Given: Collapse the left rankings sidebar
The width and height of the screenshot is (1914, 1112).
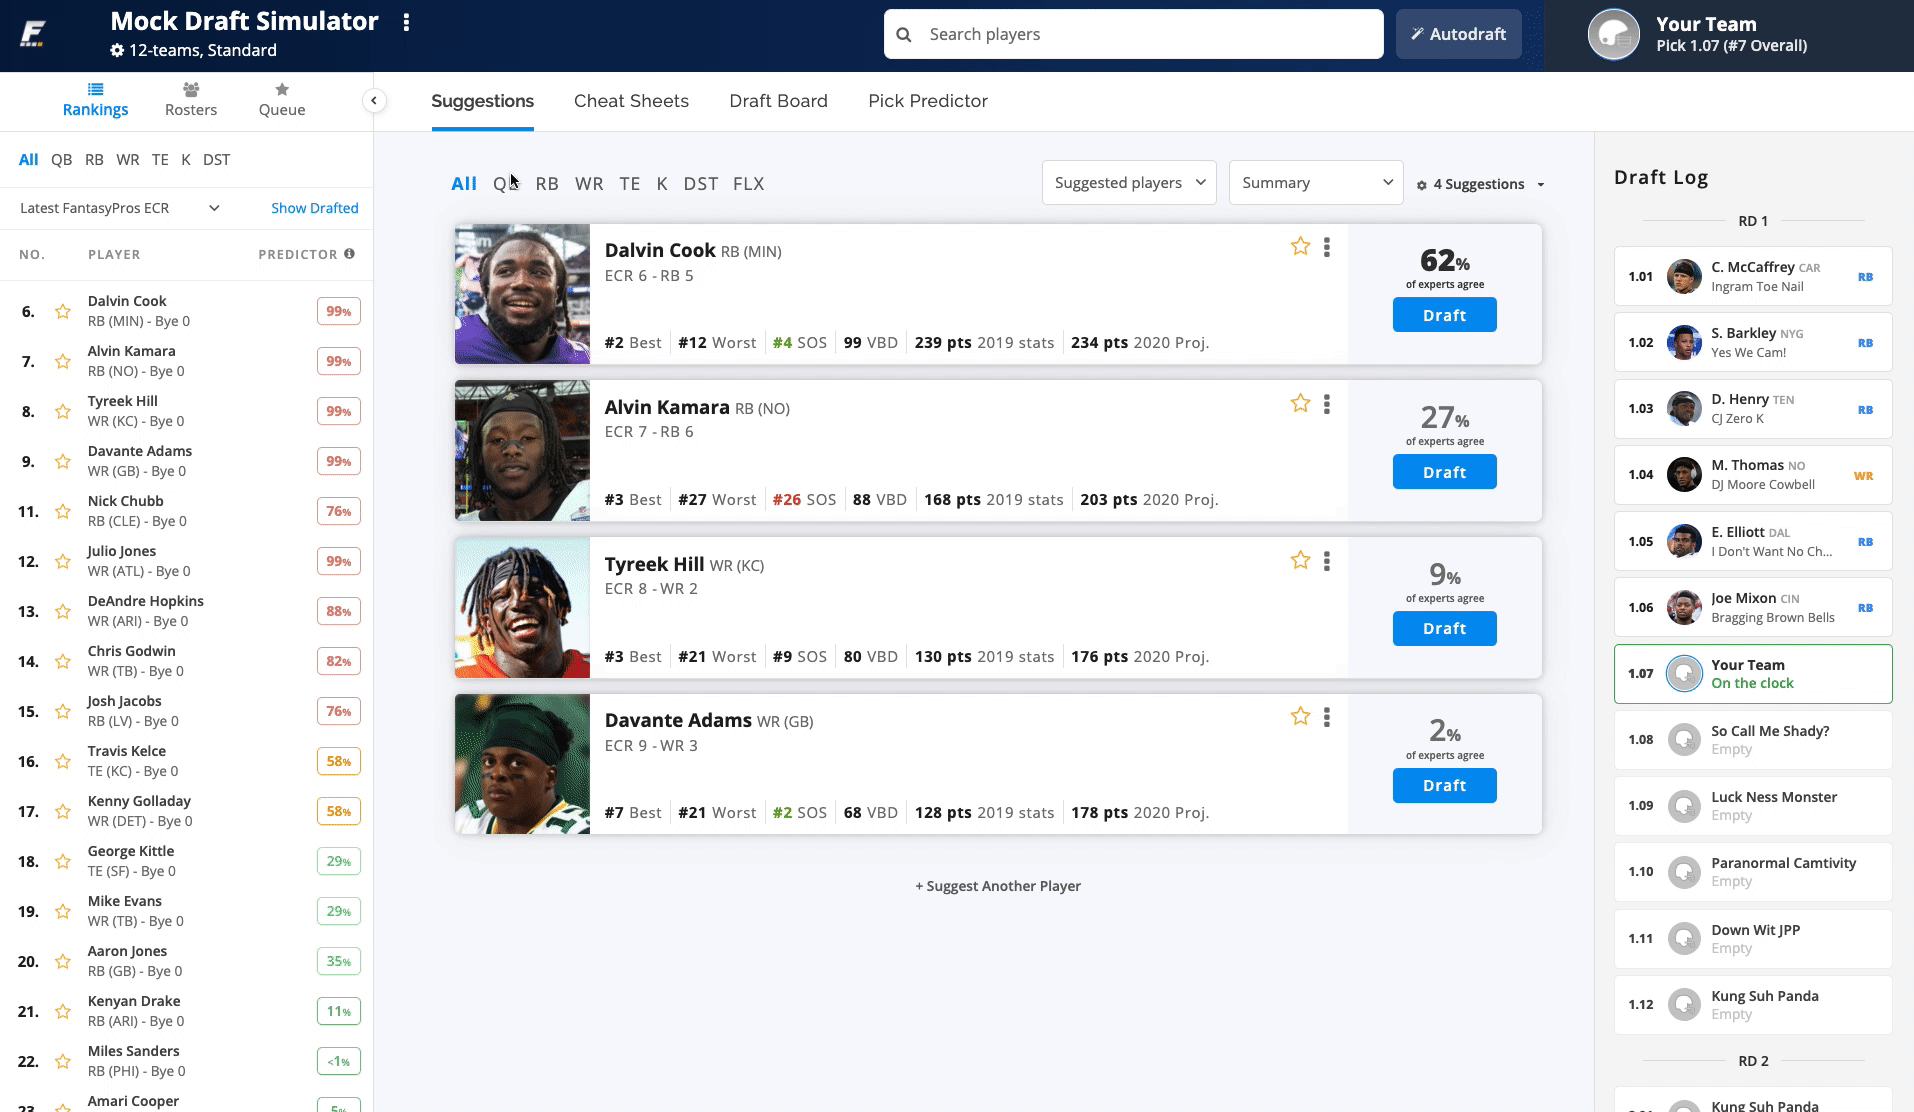Looking at the screenshot, I should point(373,100).
